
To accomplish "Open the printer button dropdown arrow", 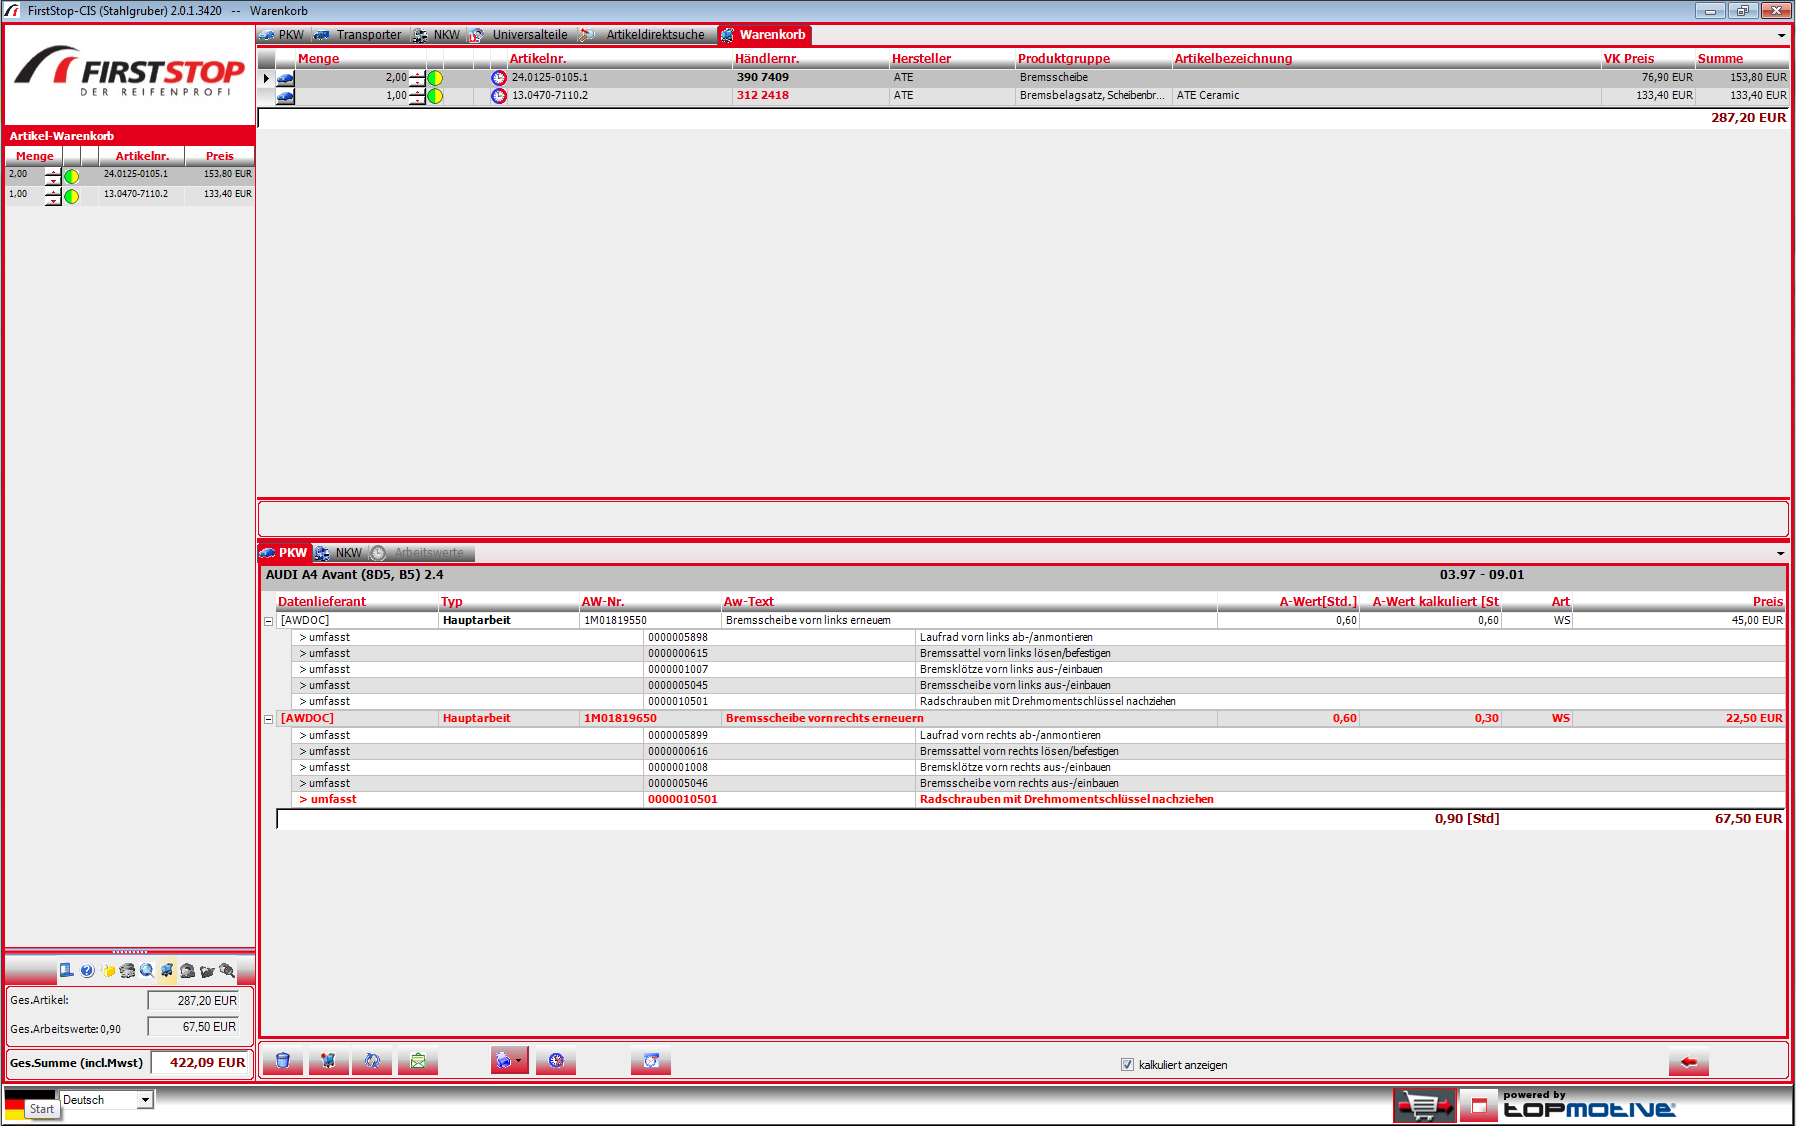I will [x=518, y=1061].
